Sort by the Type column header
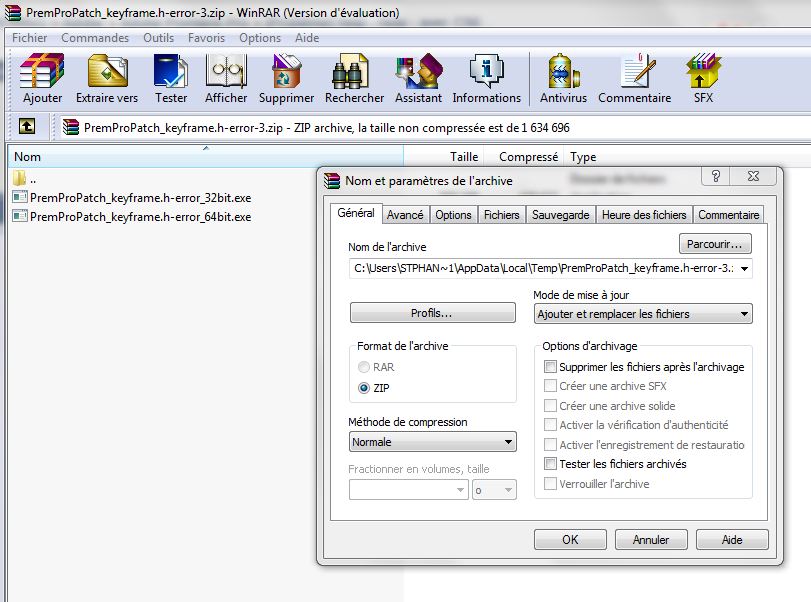The height and width of the screenshot is (602, 811). click(688, 157)
